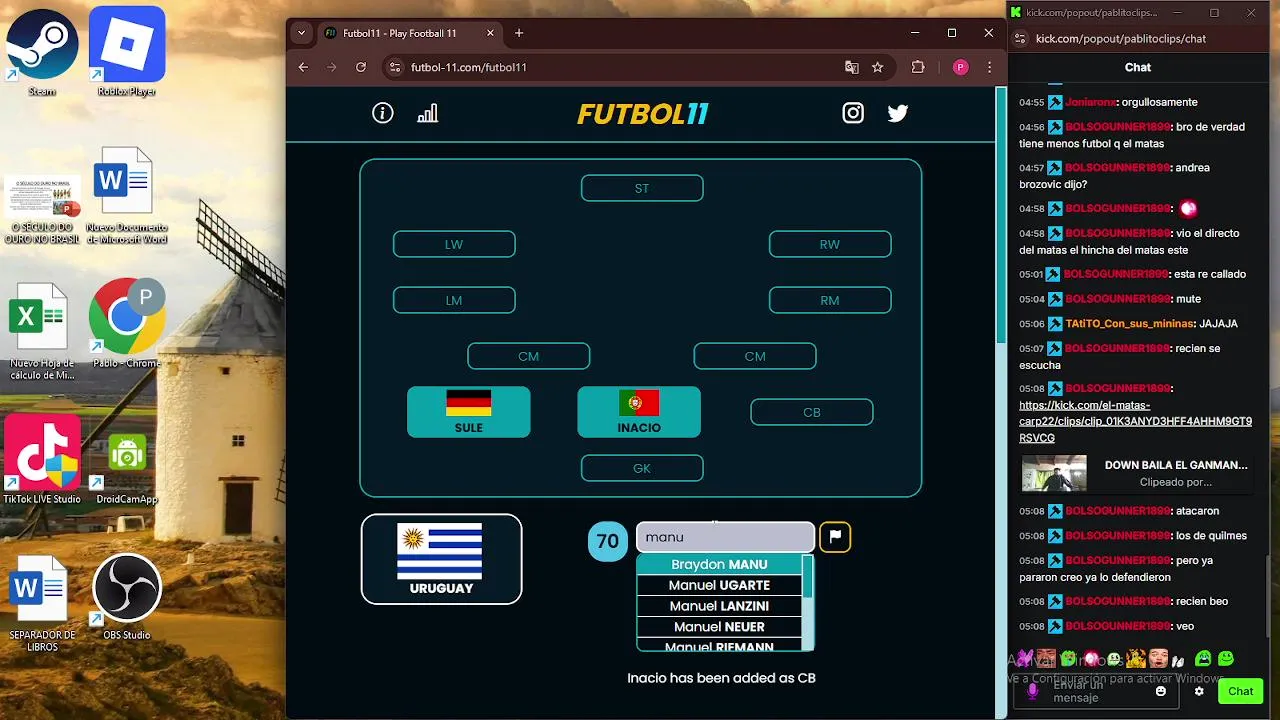Select the LW position slot

(454, 244)
